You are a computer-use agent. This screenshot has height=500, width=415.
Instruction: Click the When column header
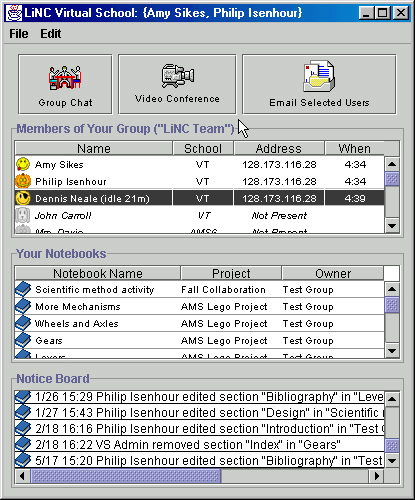(354, 148)
